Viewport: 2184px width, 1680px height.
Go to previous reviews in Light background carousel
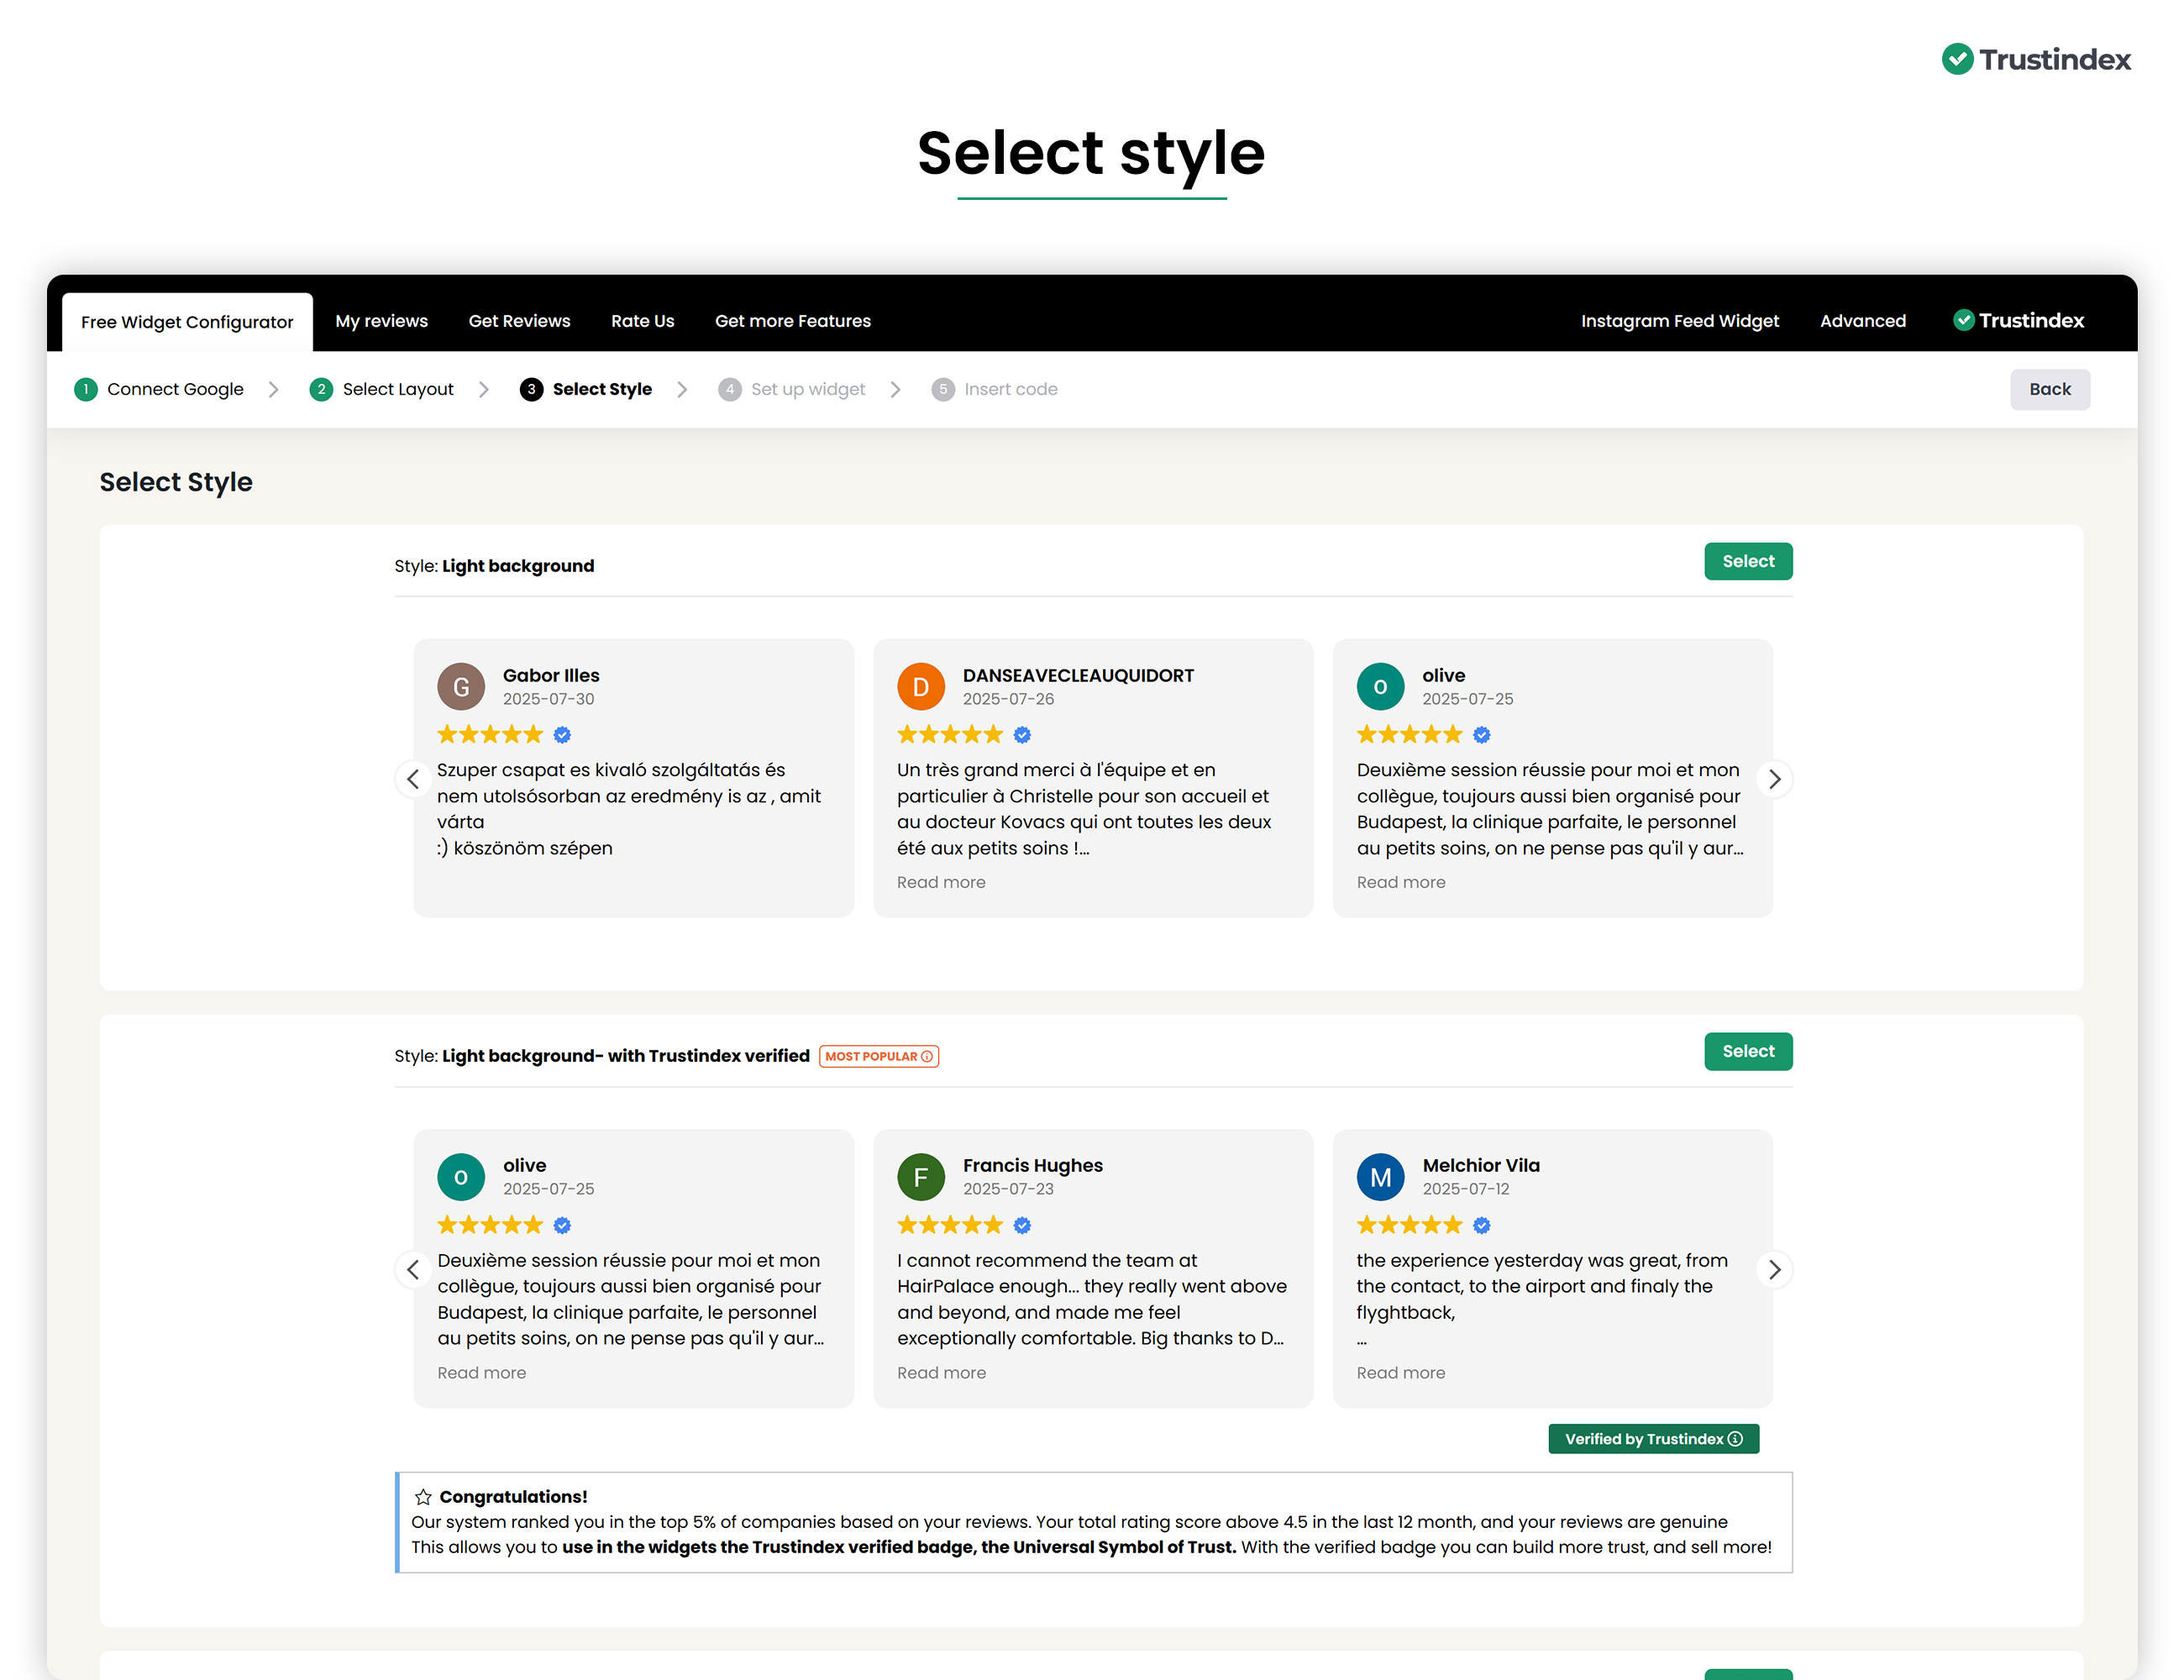pyautogui.click(x=413, y=779)
